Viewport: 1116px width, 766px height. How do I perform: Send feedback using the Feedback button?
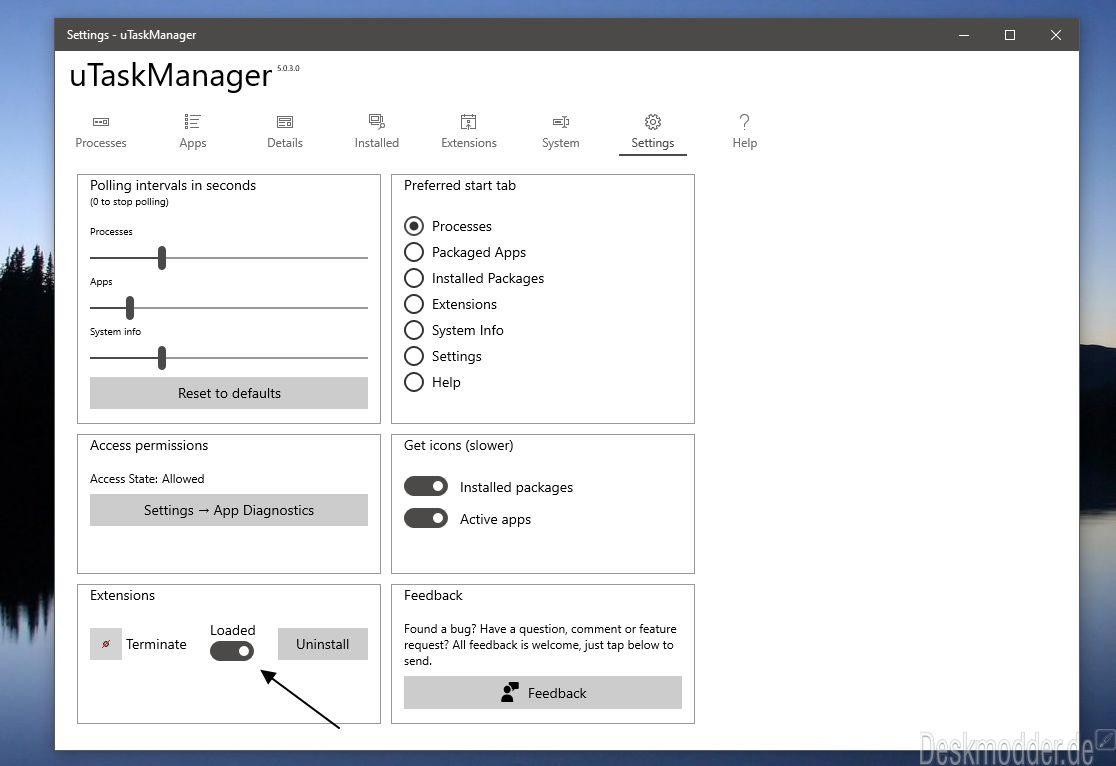(543, 693)
